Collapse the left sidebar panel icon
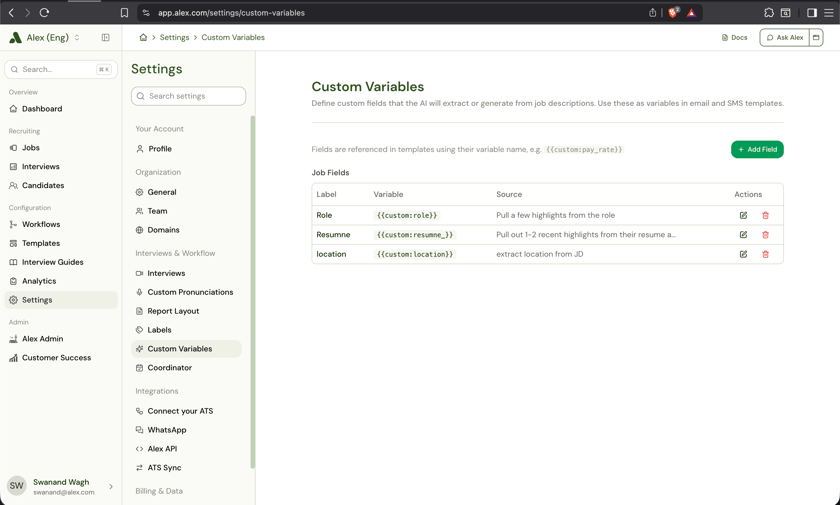This screenshot has width=840, height=505. 106,37
